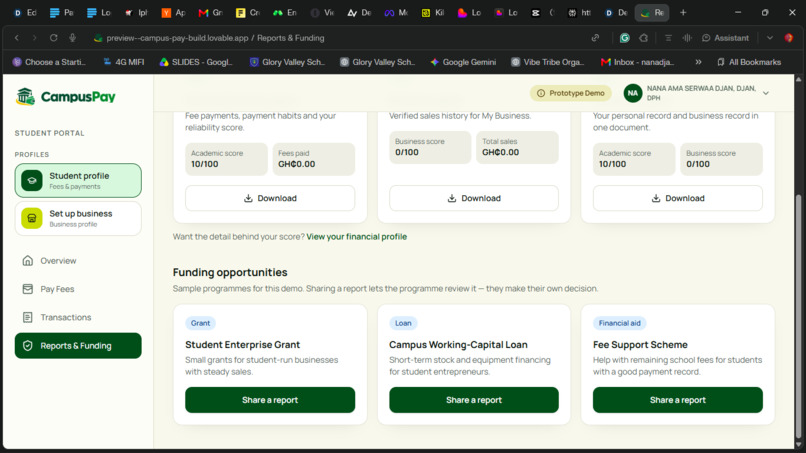Open the Google Gemini bookmark
This screenshot has width=806, height=453.
(x=463, y=62)
